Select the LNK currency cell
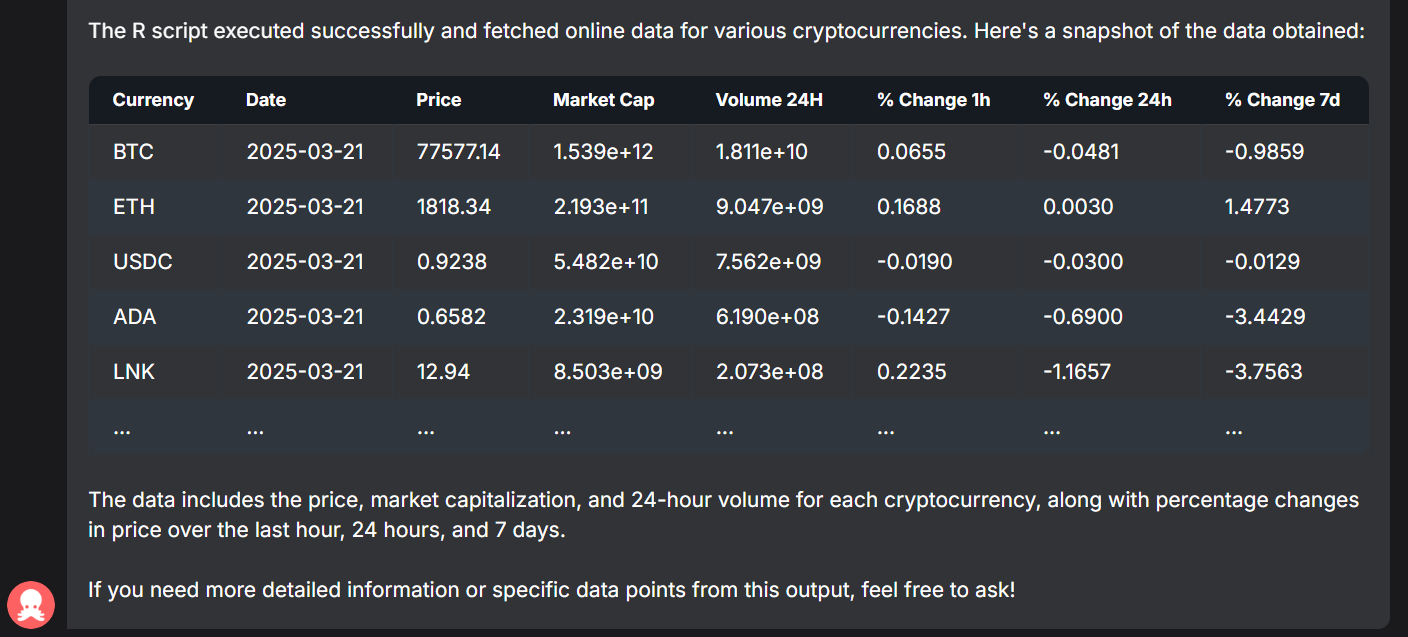 (134, 372)
